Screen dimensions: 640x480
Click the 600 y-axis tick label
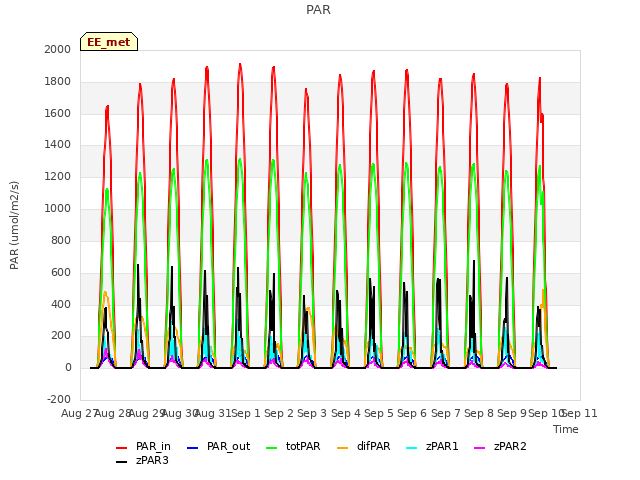pyautogui.click(x=61, y=273)
